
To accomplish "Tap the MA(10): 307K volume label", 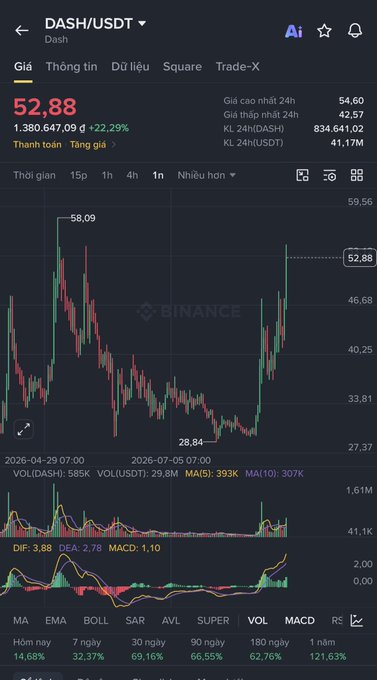I will pos(275,474).
